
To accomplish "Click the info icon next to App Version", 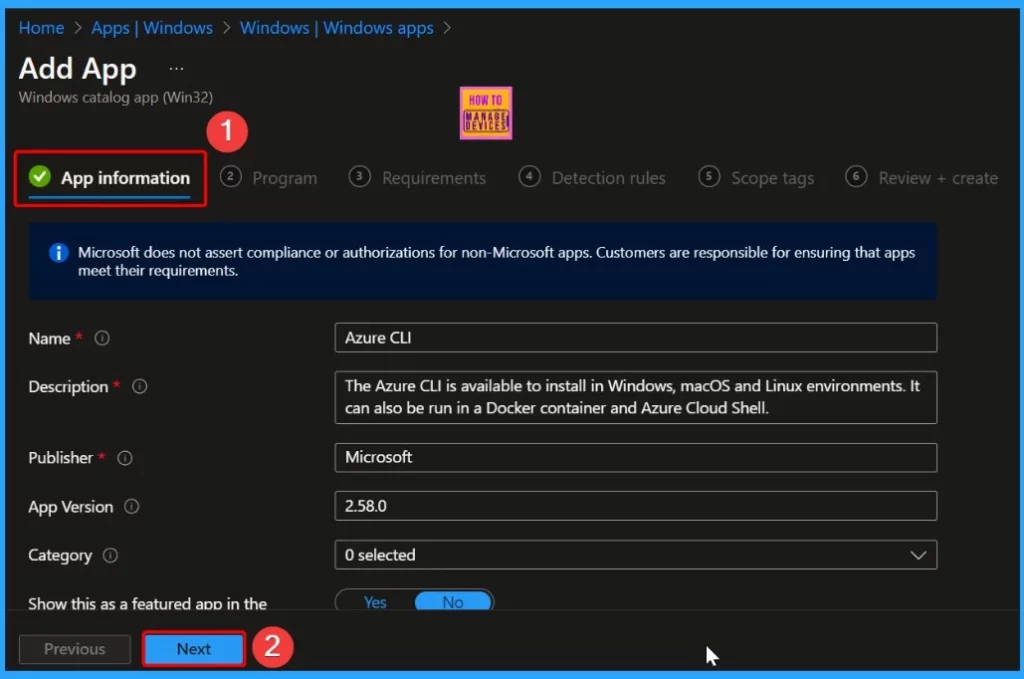I will (131, 507).
